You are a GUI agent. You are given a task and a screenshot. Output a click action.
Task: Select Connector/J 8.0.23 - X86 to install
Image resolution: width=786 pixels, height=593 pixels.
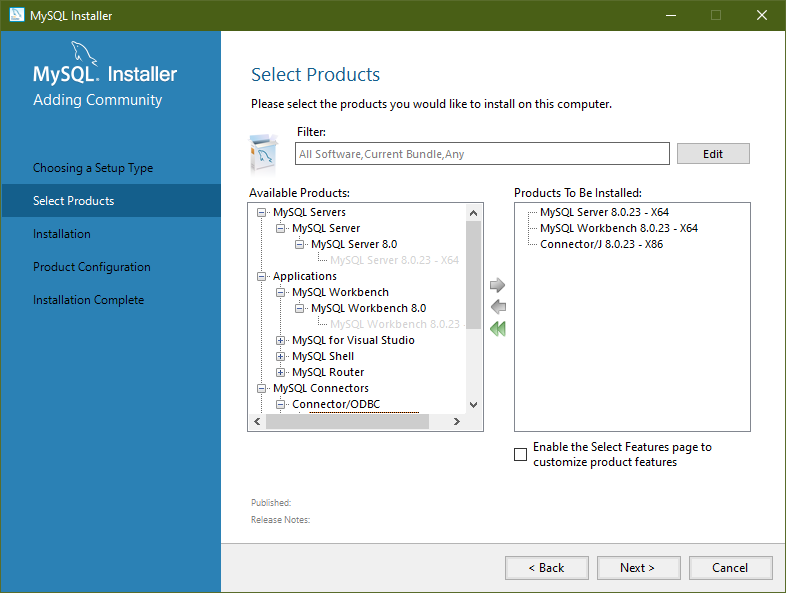tap(601, 244)
